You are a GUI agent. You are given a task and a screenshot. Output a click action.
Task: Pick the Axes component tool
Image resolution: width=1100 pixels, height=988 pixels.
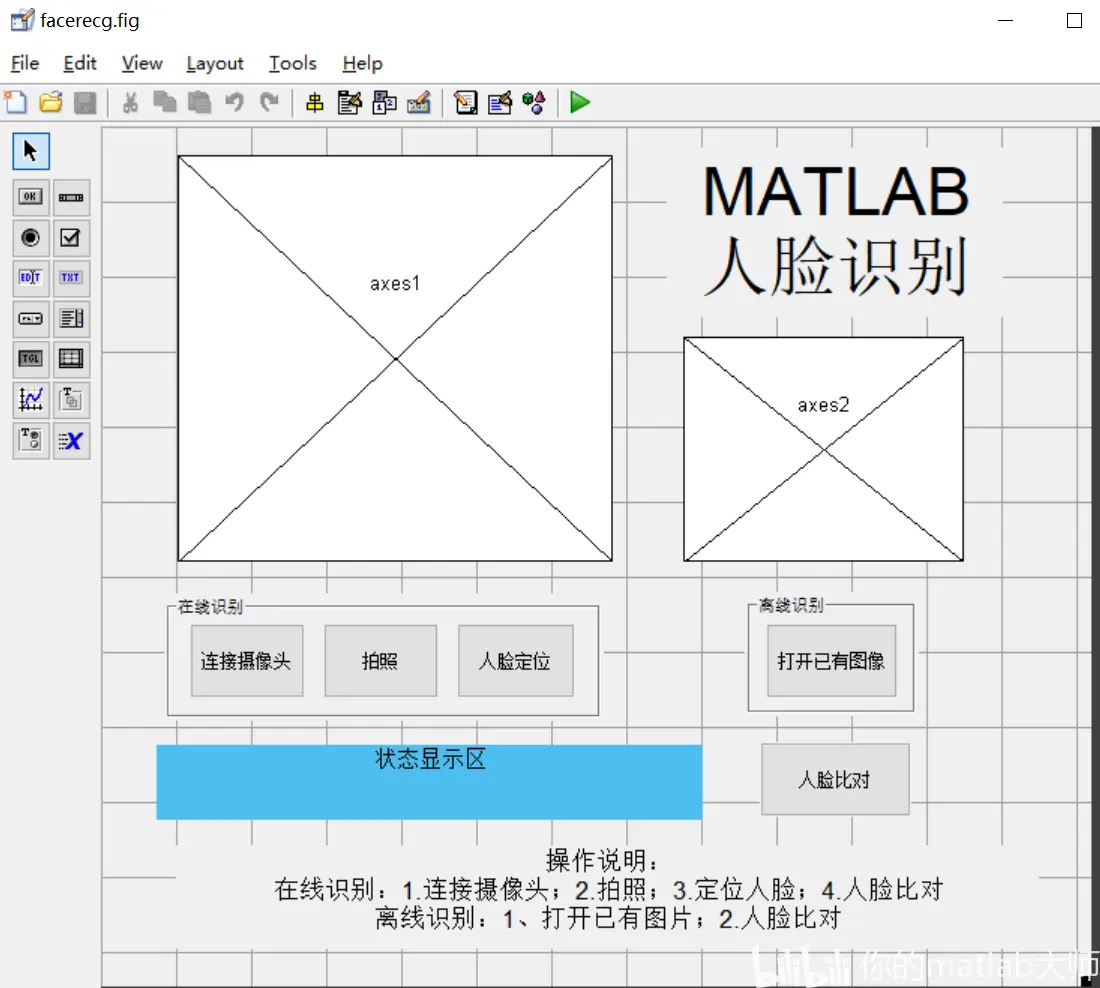click(x=30, y=400)
